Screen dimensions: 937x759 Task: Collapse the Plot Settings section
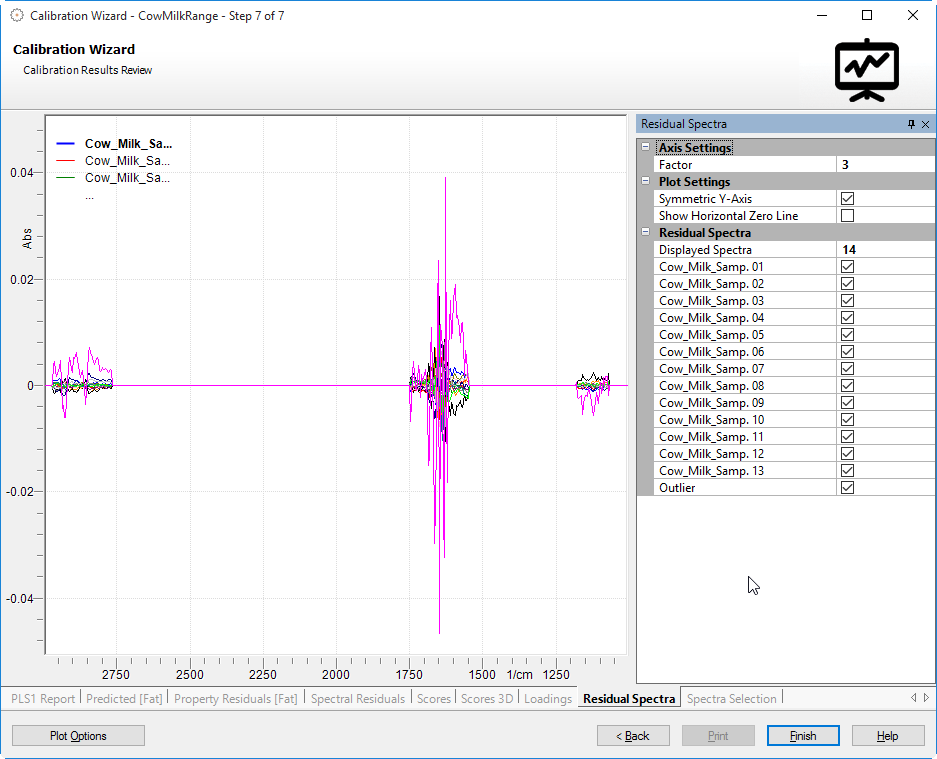(x=646, y=182)
